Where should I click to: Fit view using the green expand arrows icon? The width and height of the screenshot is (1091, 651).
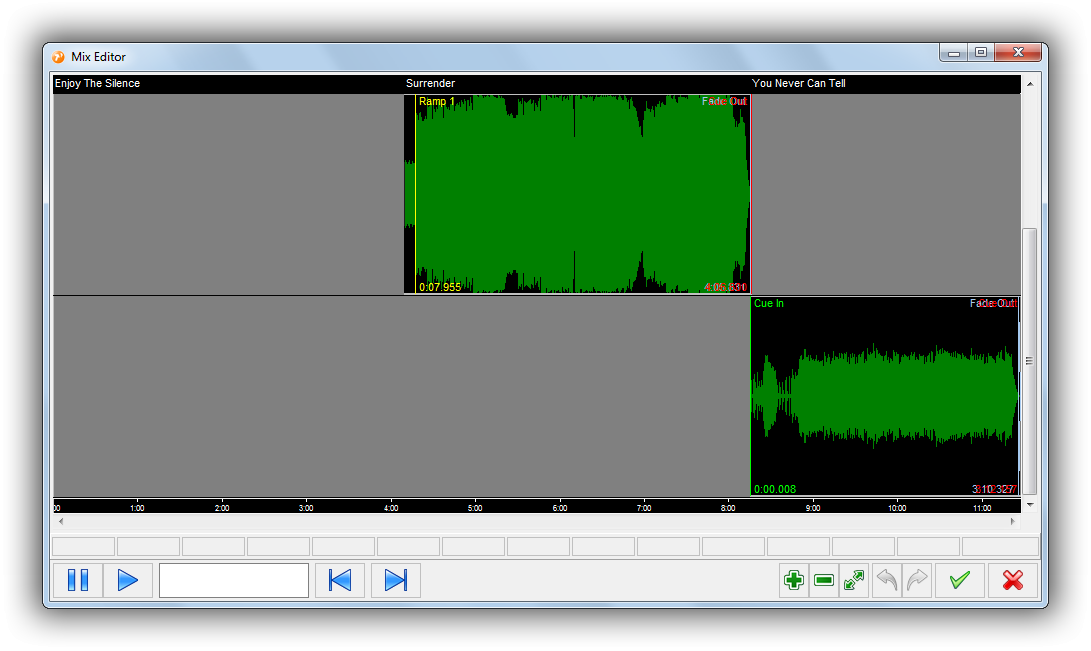coord(854,580)
